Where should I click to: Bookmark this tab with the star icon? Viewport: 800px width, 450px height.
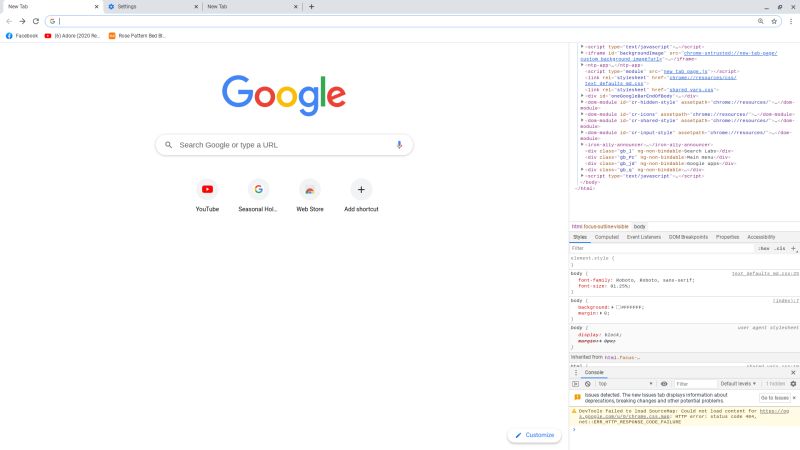tap(774, 21)
